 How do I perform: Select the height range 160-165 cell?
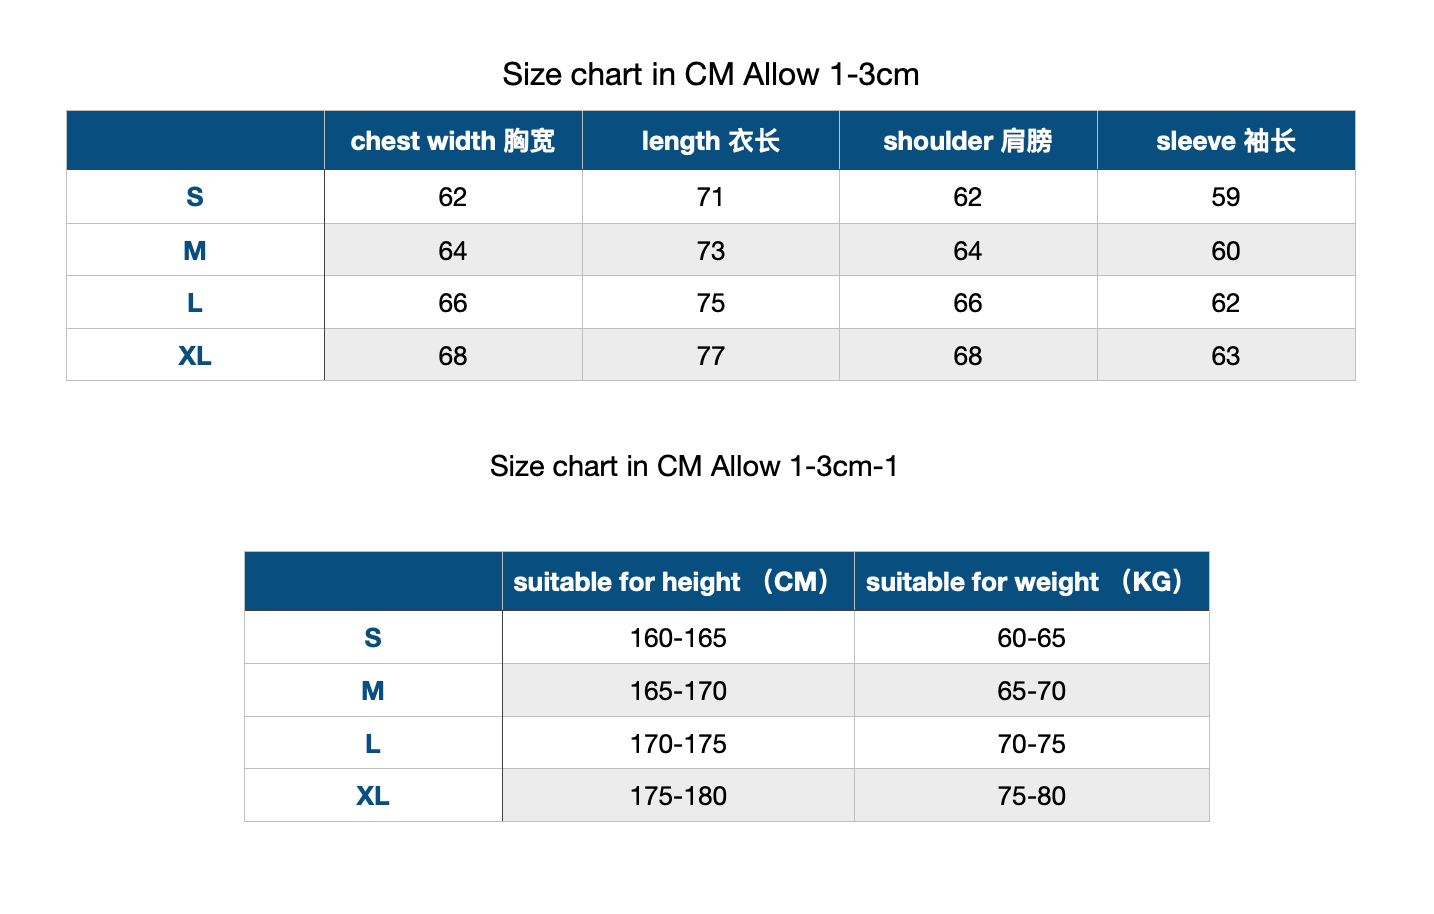click(677, 638)
